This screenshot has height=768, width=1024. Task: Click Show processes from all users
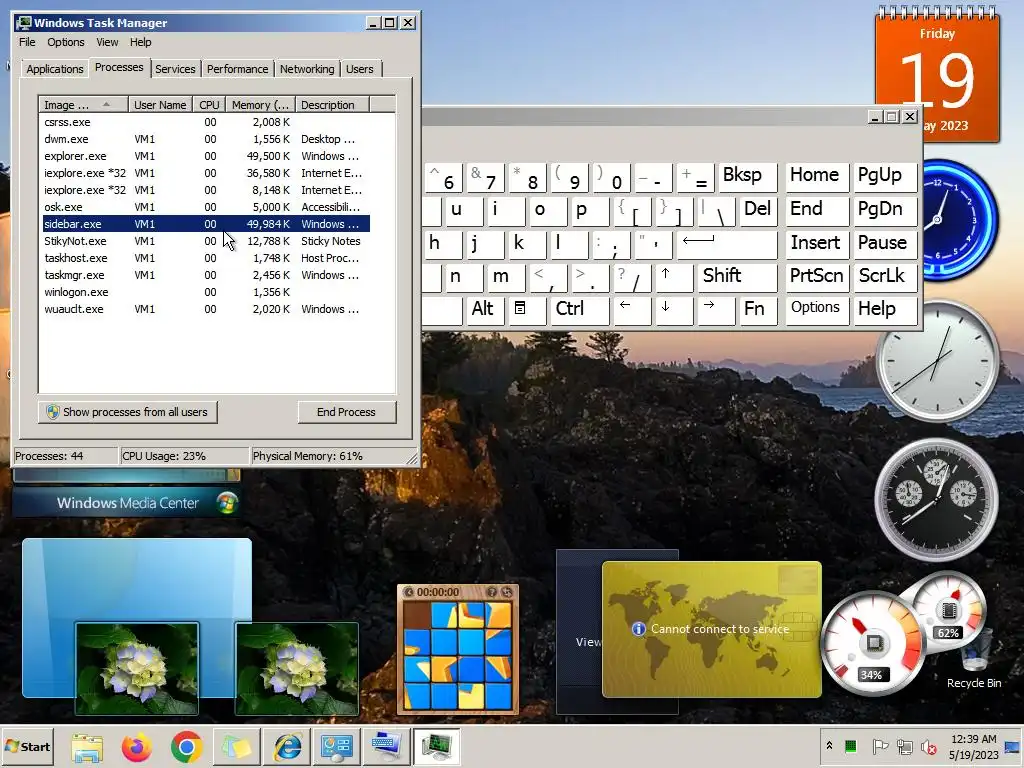tap(127, 412)
